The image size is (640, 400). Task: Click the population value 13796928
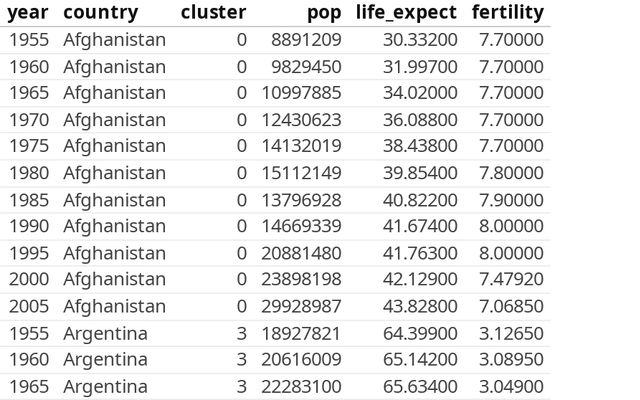coord(304,199)
